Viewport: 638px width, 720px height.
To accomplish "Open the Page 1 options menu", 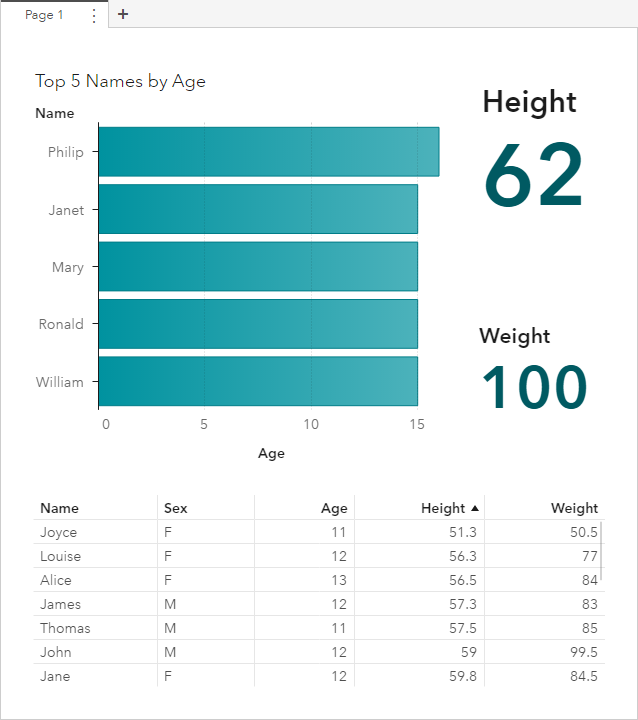I will coord(94,15).
